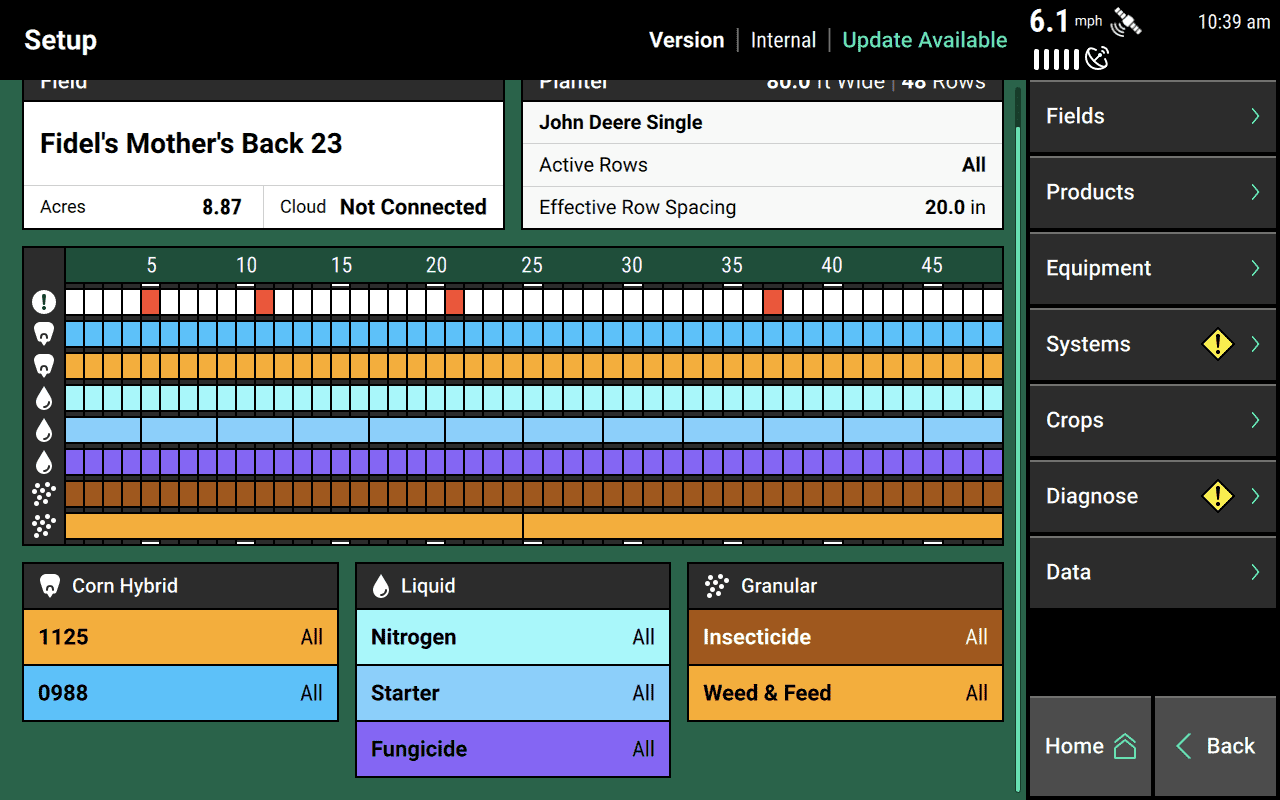Screen dimensions: 1280x800
Task: Open the Version menu item
Action: click(687, 40)
